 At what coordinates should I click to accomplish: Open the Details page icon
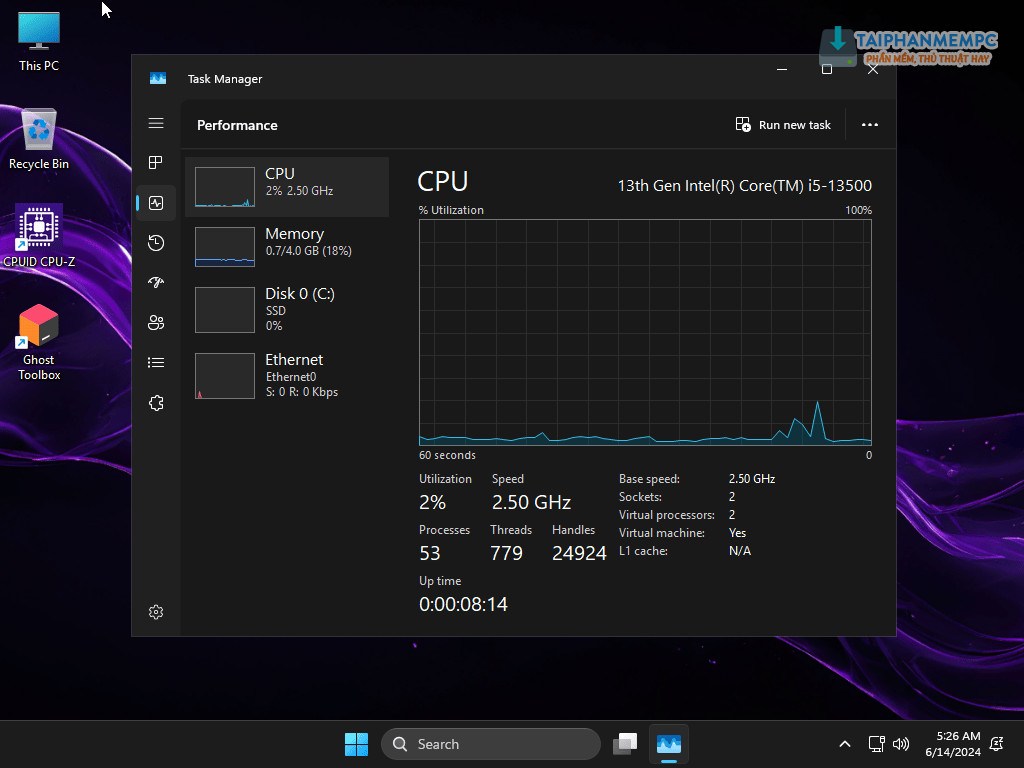(x=156, y=363)
